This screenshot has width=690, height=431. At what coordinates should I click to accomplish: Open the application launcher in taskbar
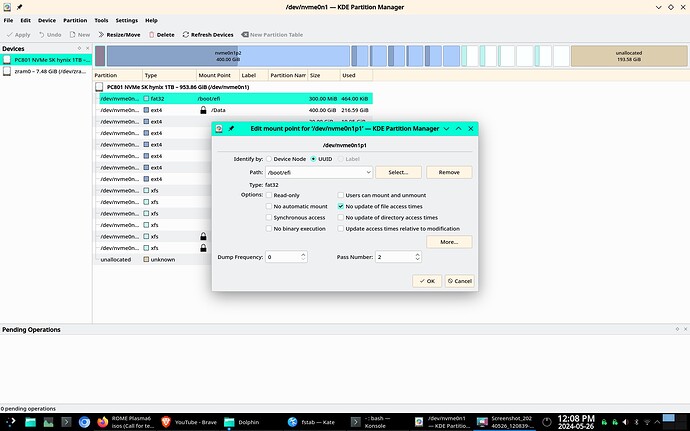pos(10,422)
